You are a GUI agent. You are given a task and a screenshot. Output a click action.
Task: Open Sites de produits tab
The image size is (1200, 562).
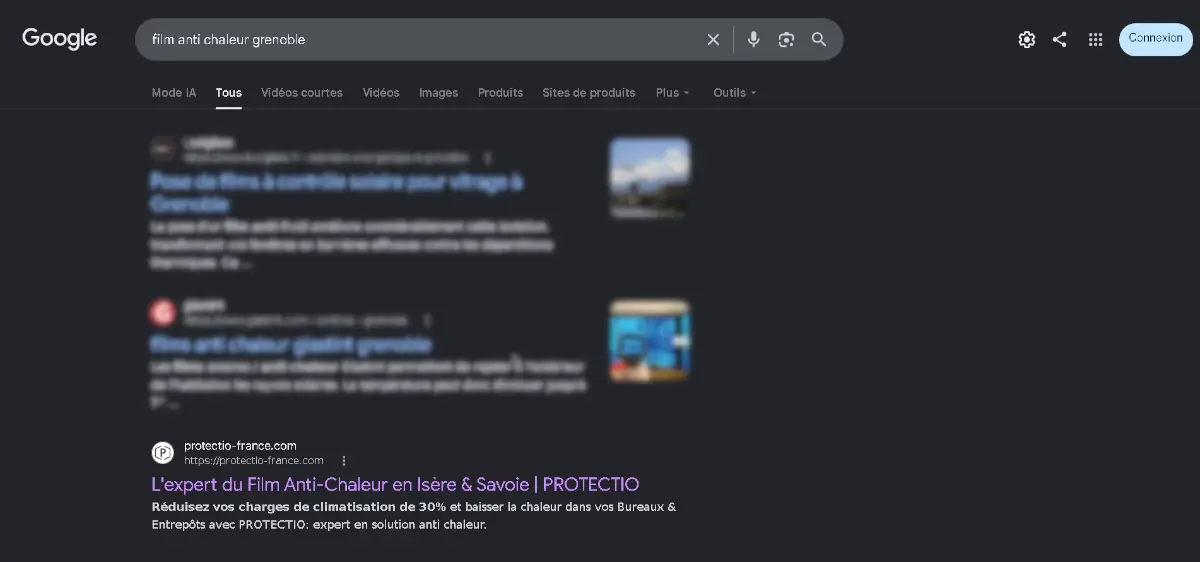point(589,93)
